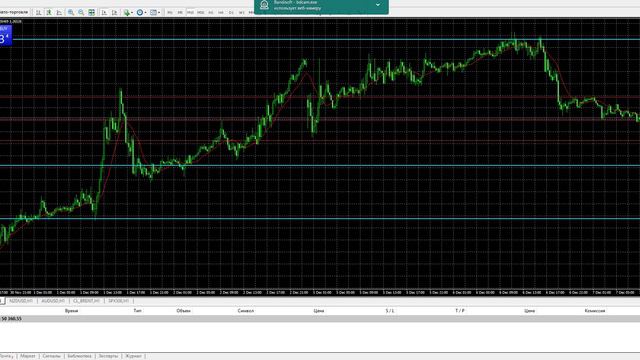Select the D1 timeframe button
The image size is (640, 360).
click(x=231, y=13)
